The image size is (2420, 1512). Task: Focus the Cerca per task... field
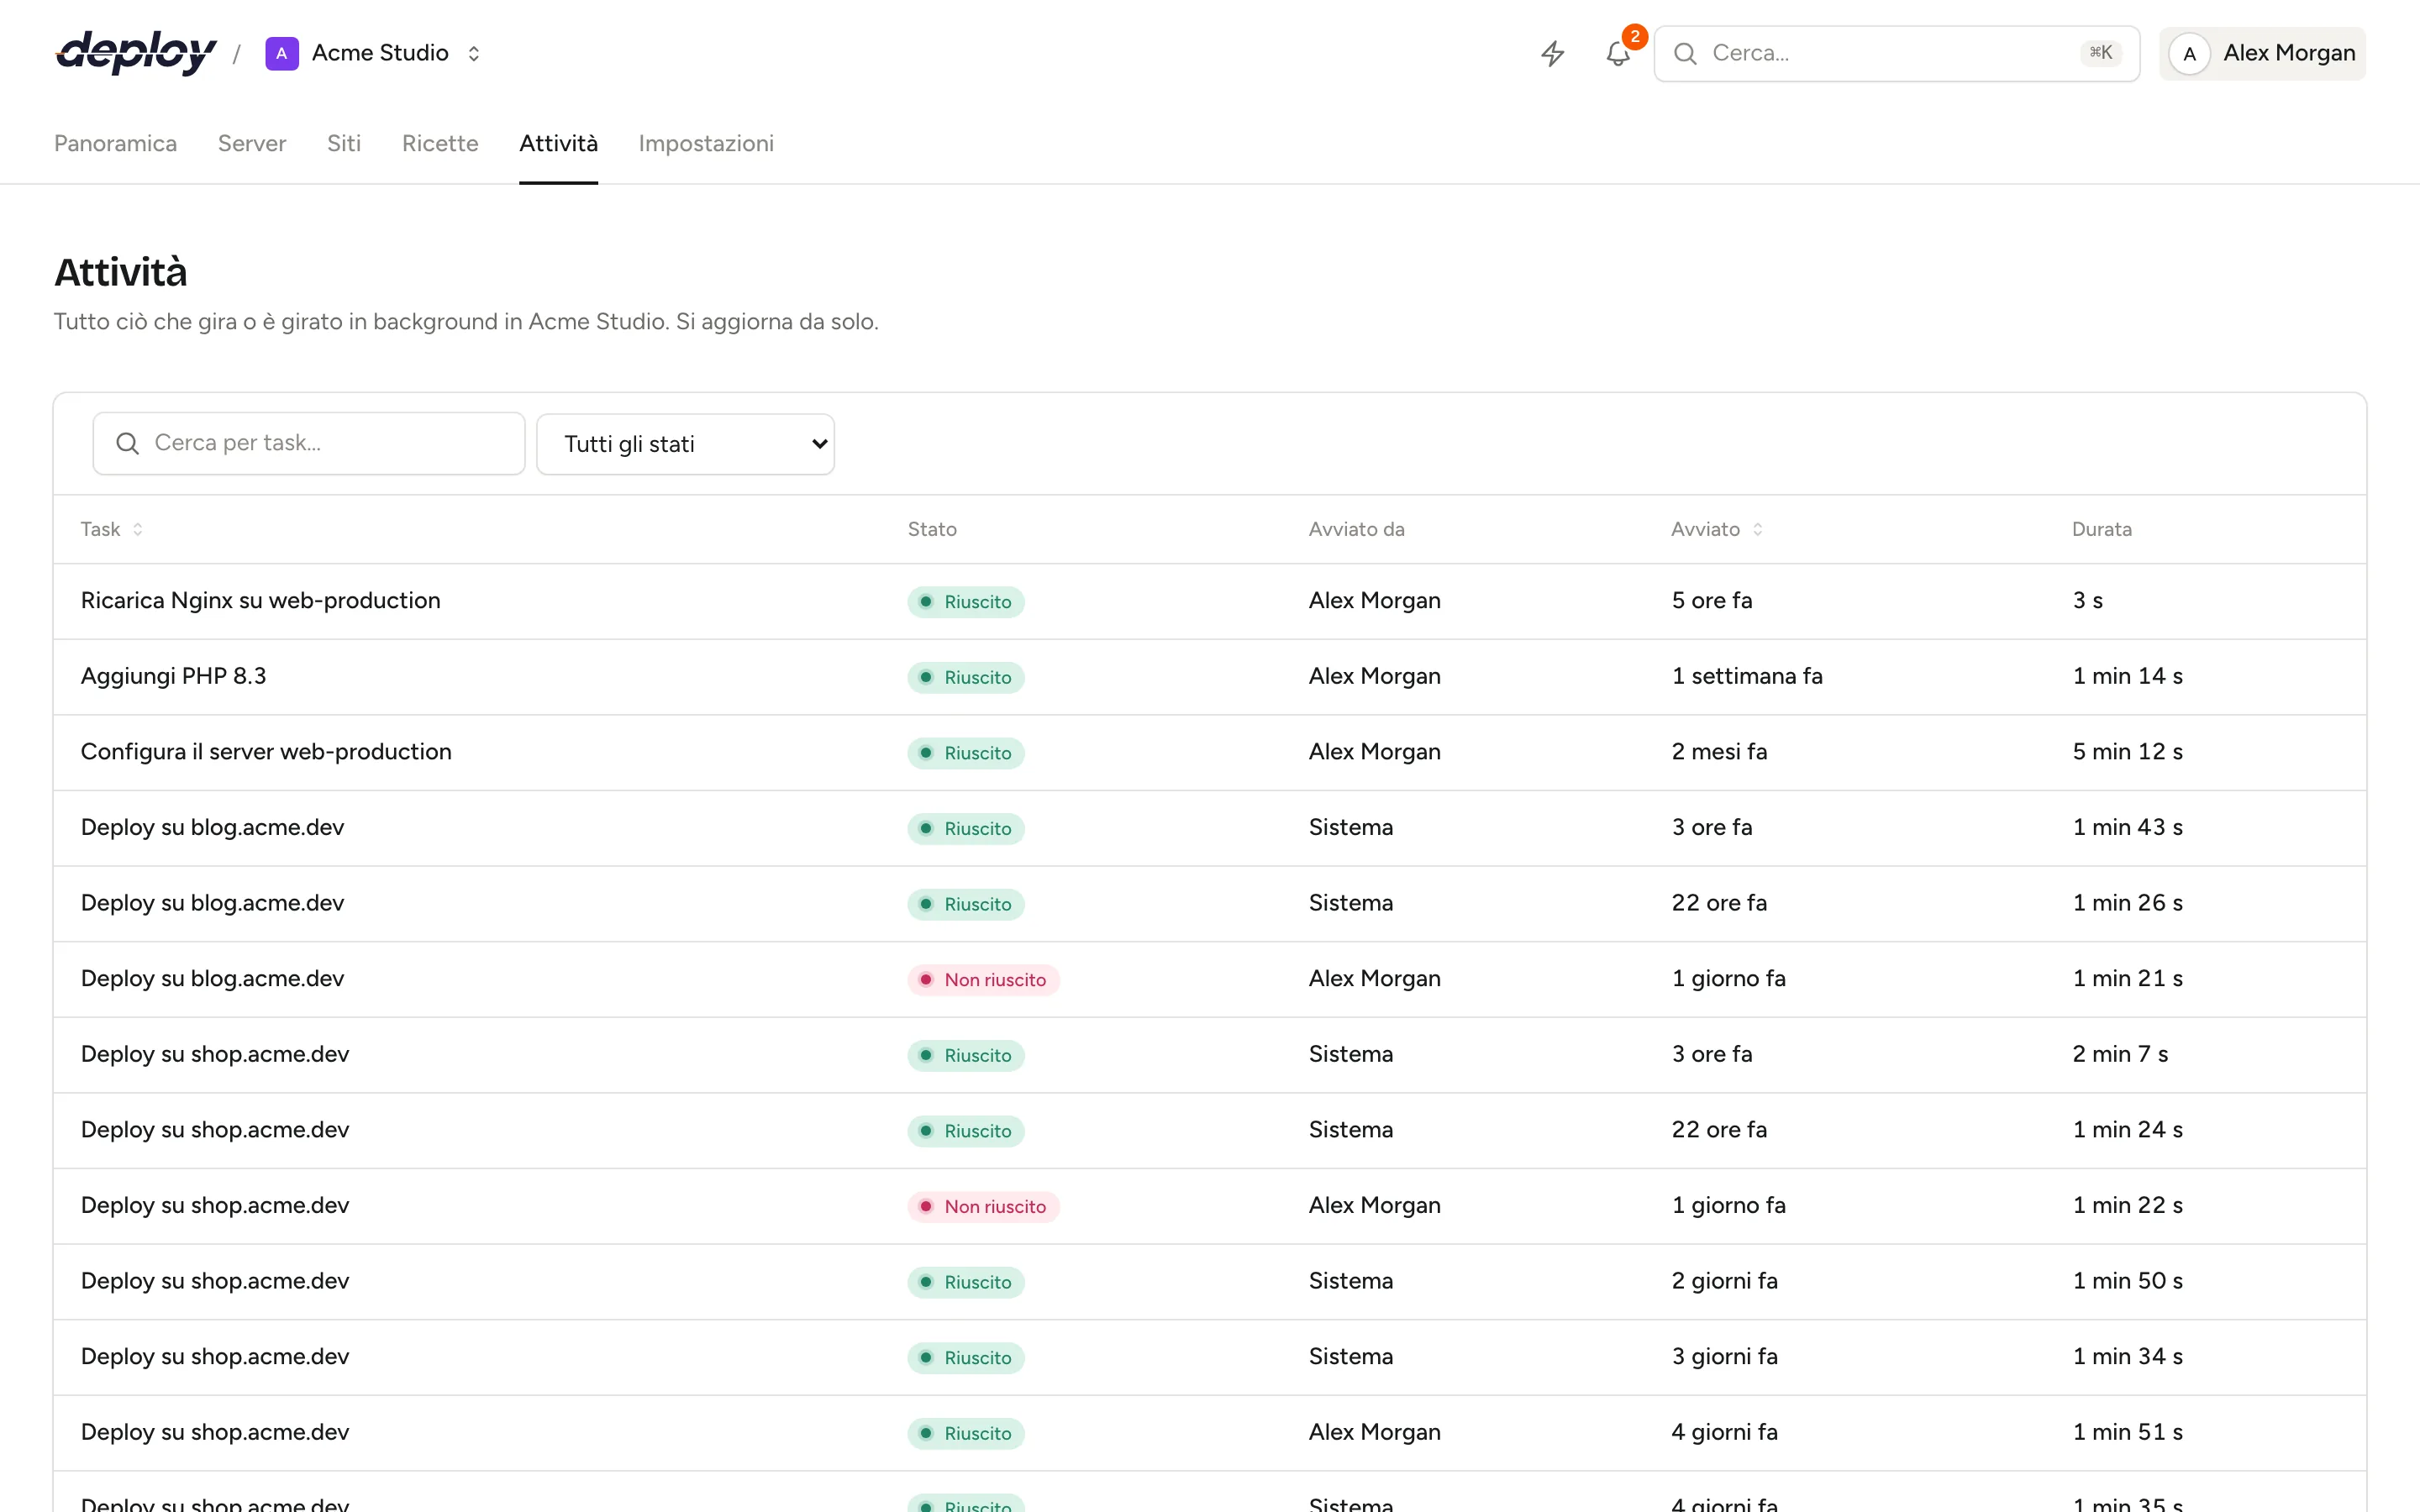coord(309,443)
